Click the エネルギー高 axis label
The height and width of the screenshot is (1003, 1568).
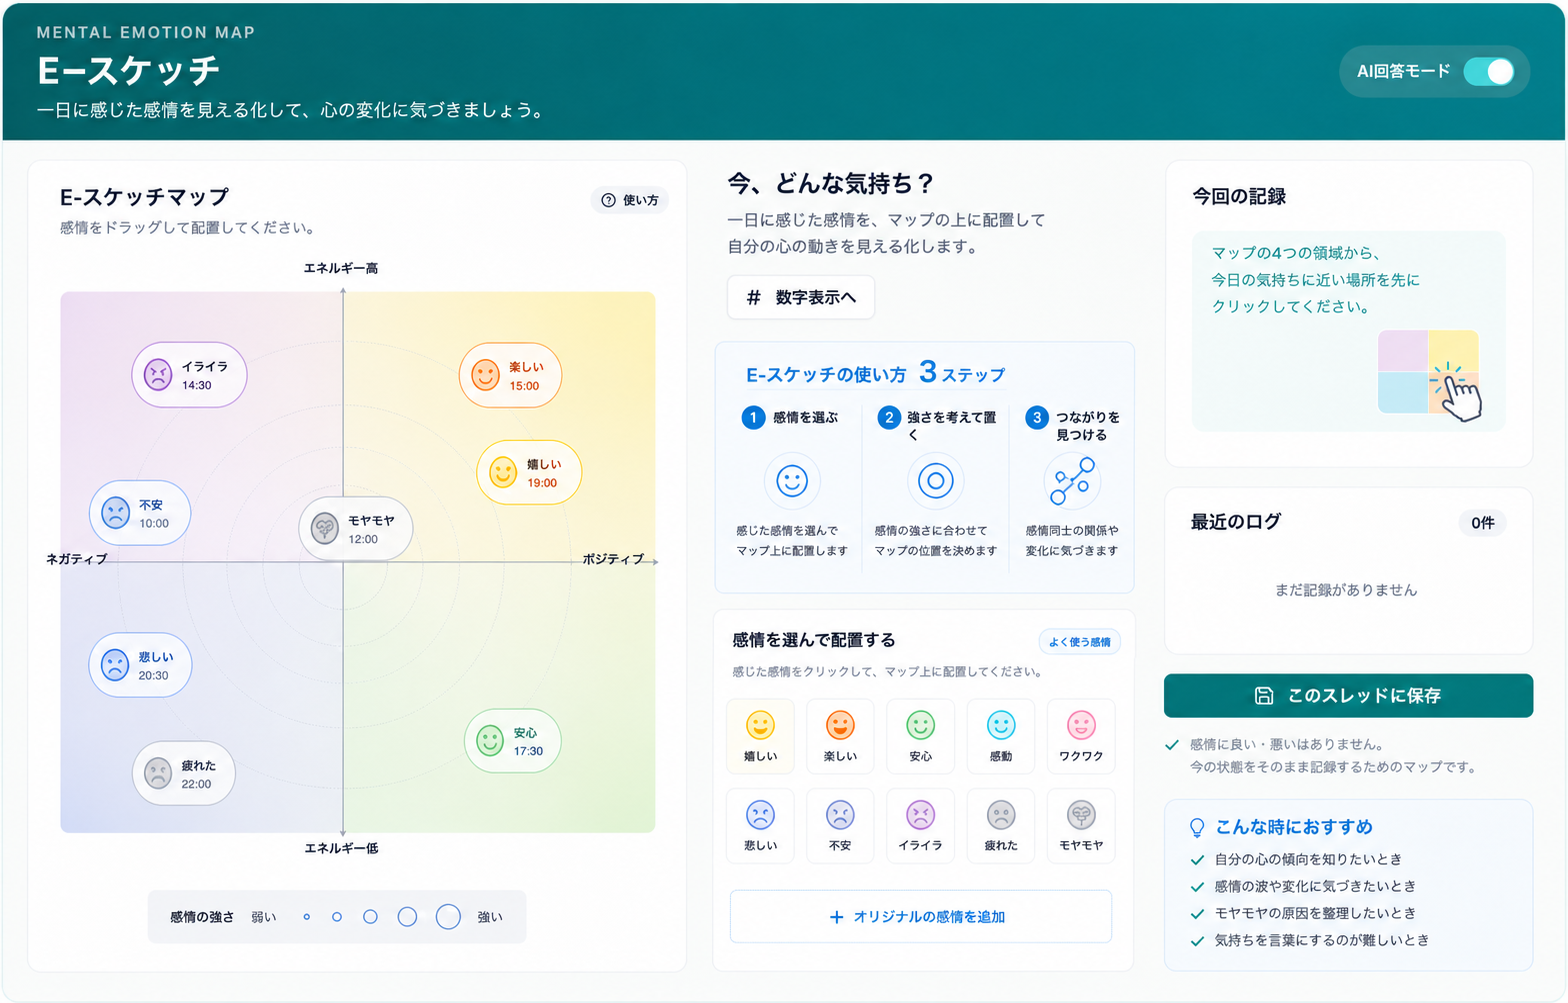point(341,268)
